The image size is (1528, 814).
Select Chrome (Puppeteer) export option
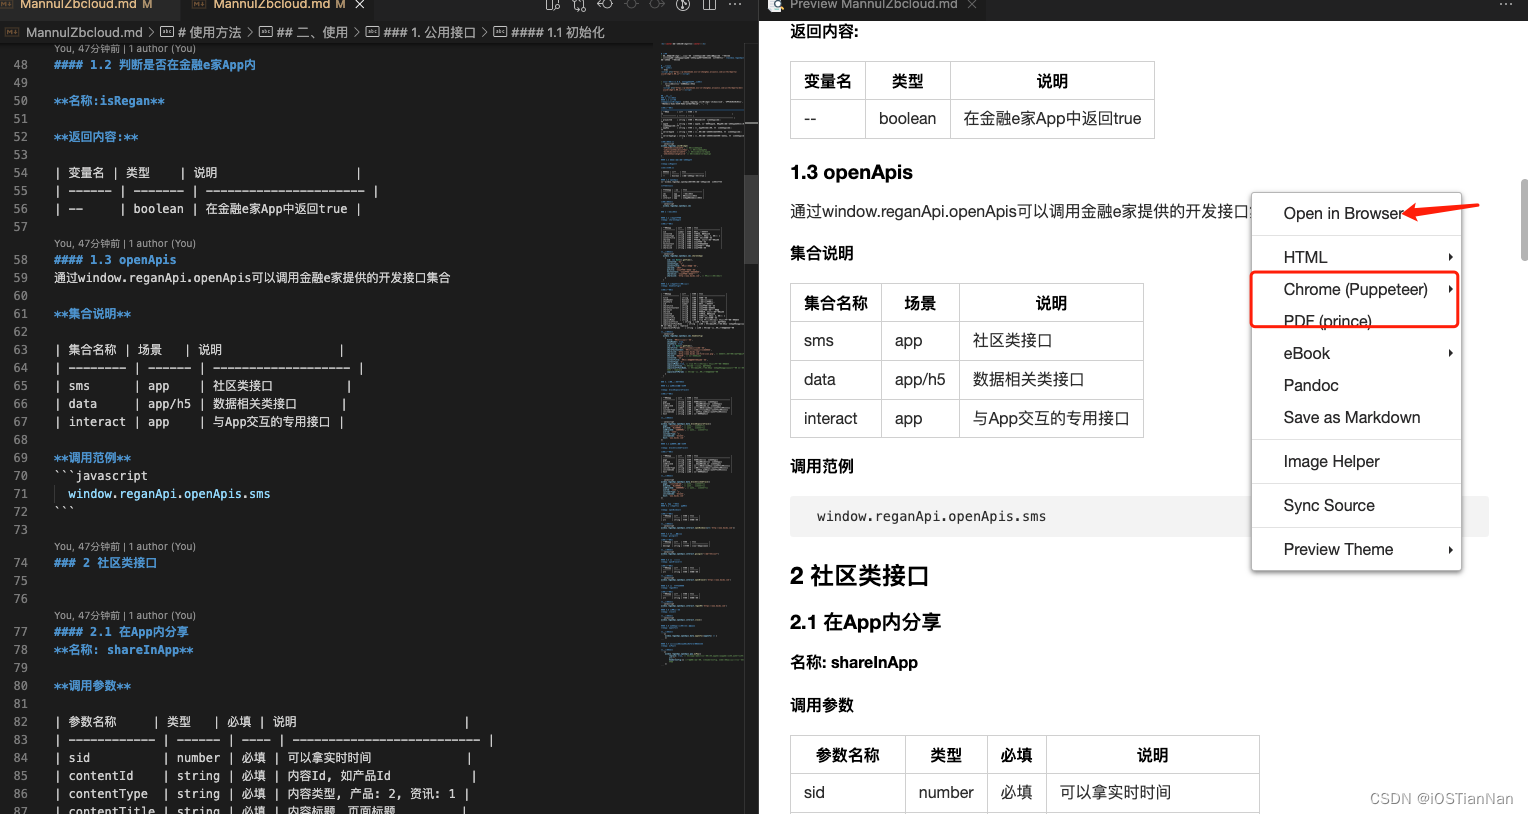[1355, 289]
